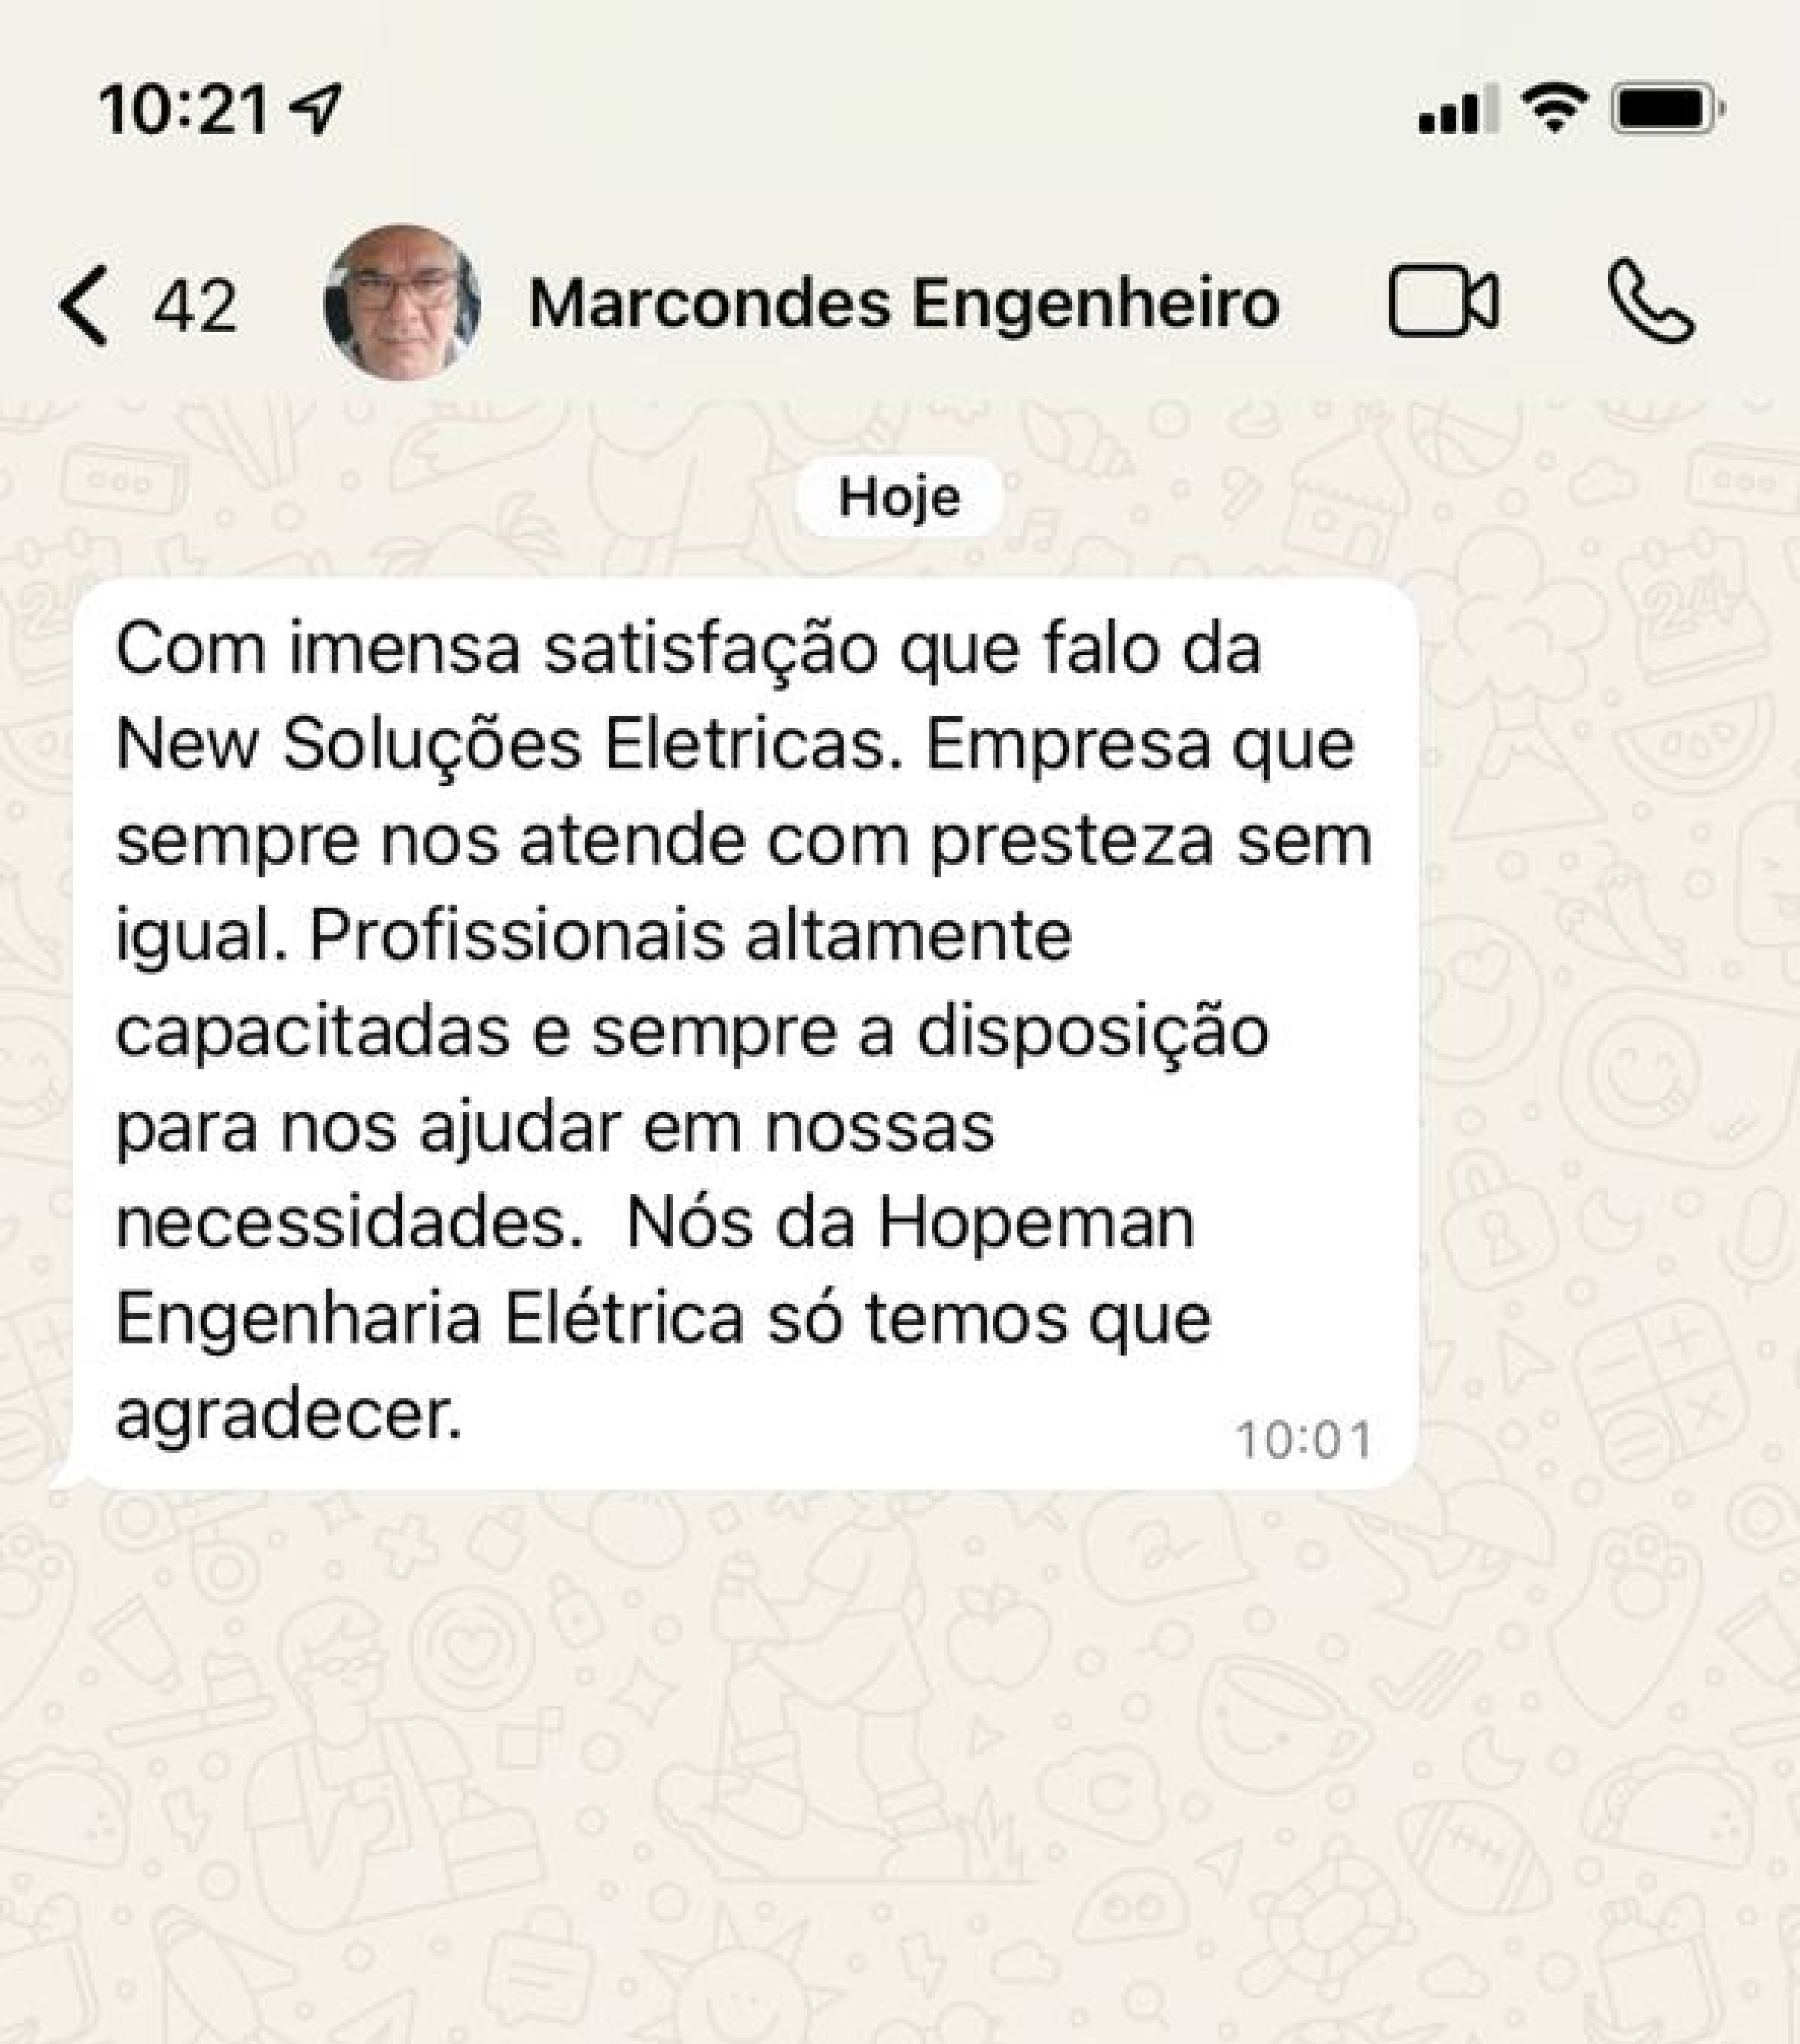Open Marcondes Engenheiro profile photo

point(402,302)
